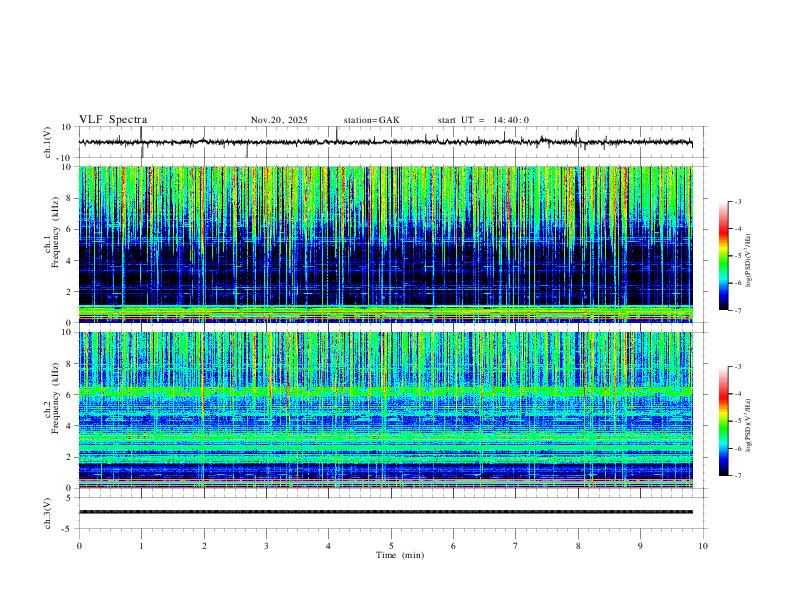Click the "-4" tick on ch.2 colorbar

point(737,393)
